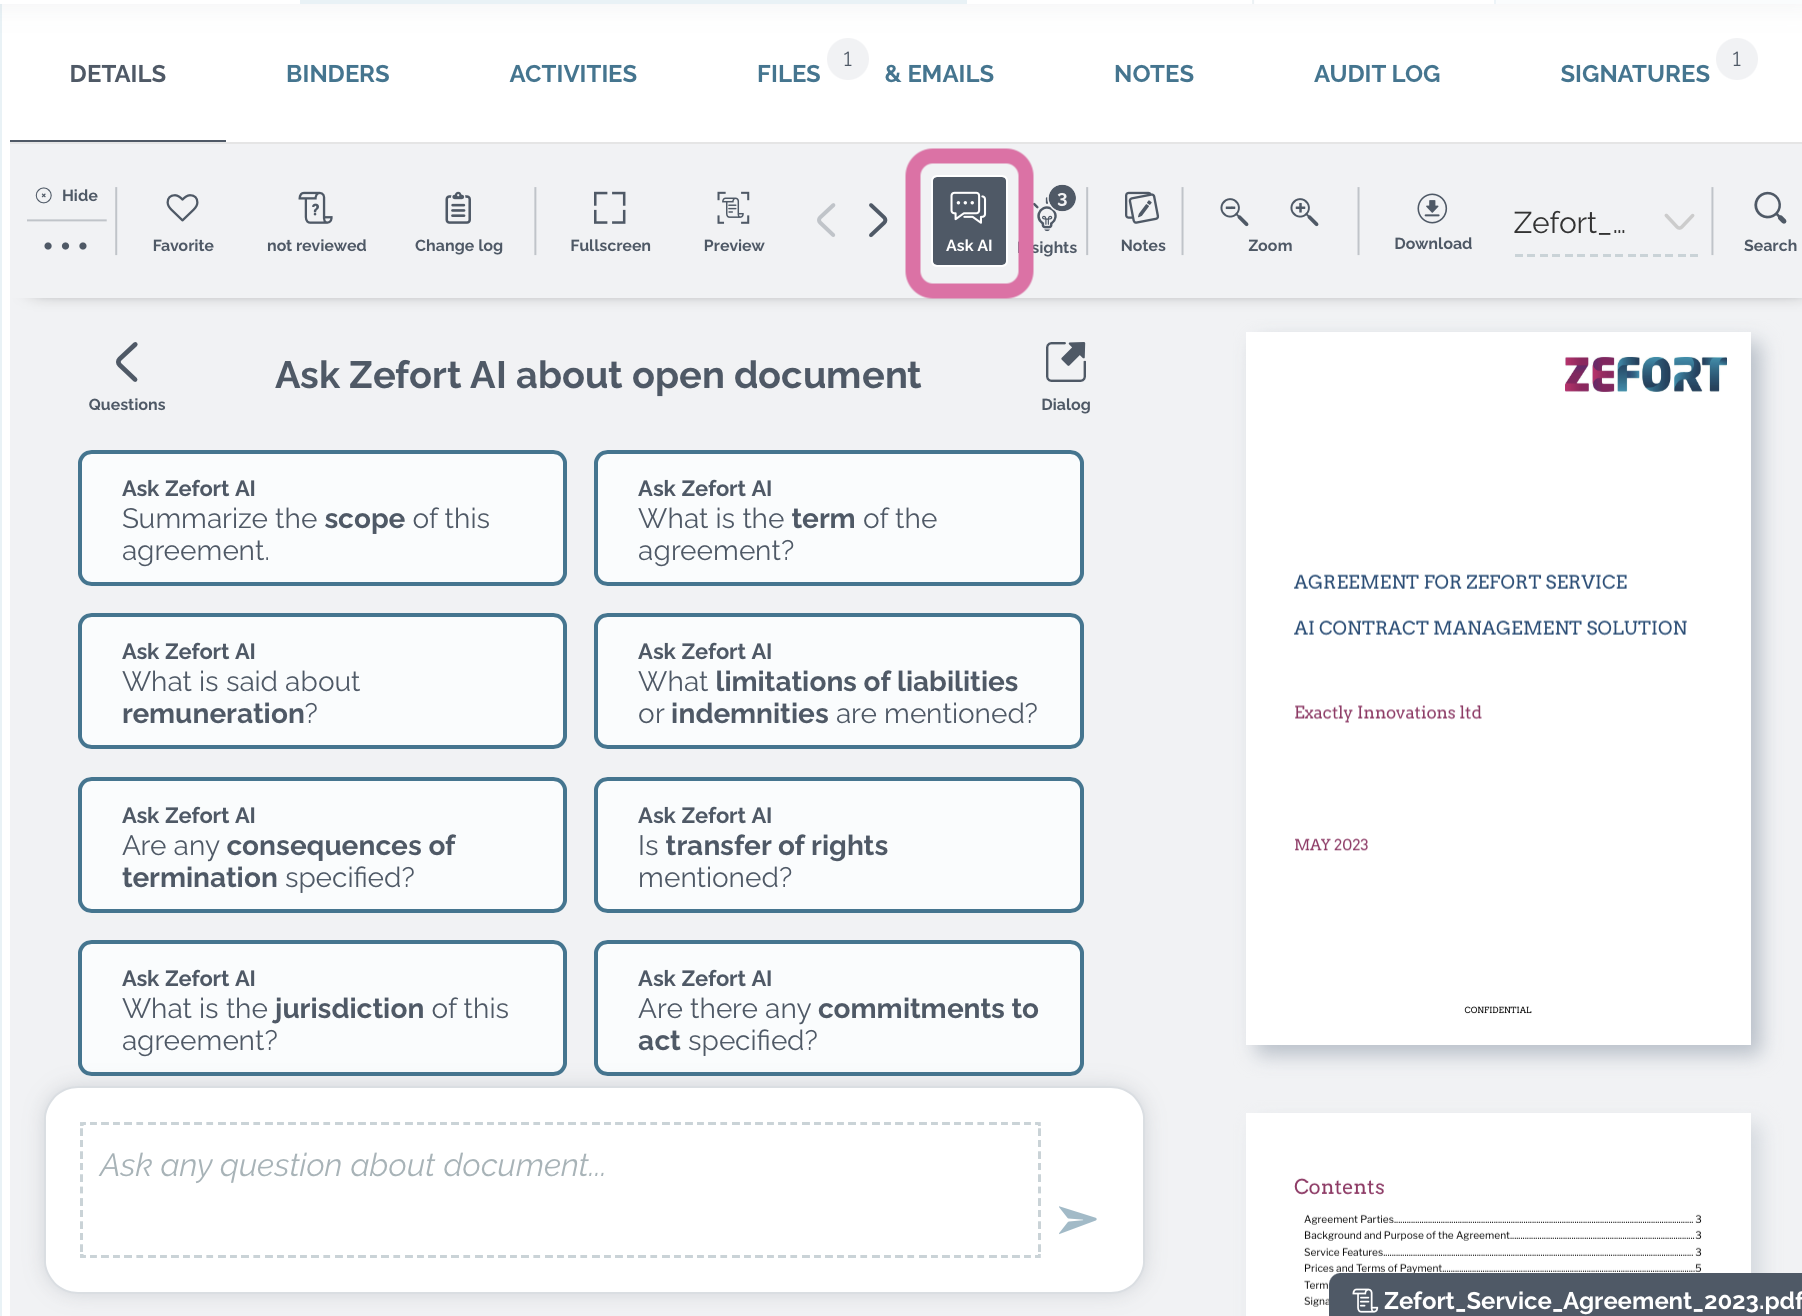Open AI Insights with the lightbulb icon
Screen dimensions: 1802x1316
click(x=1047, y=220)
